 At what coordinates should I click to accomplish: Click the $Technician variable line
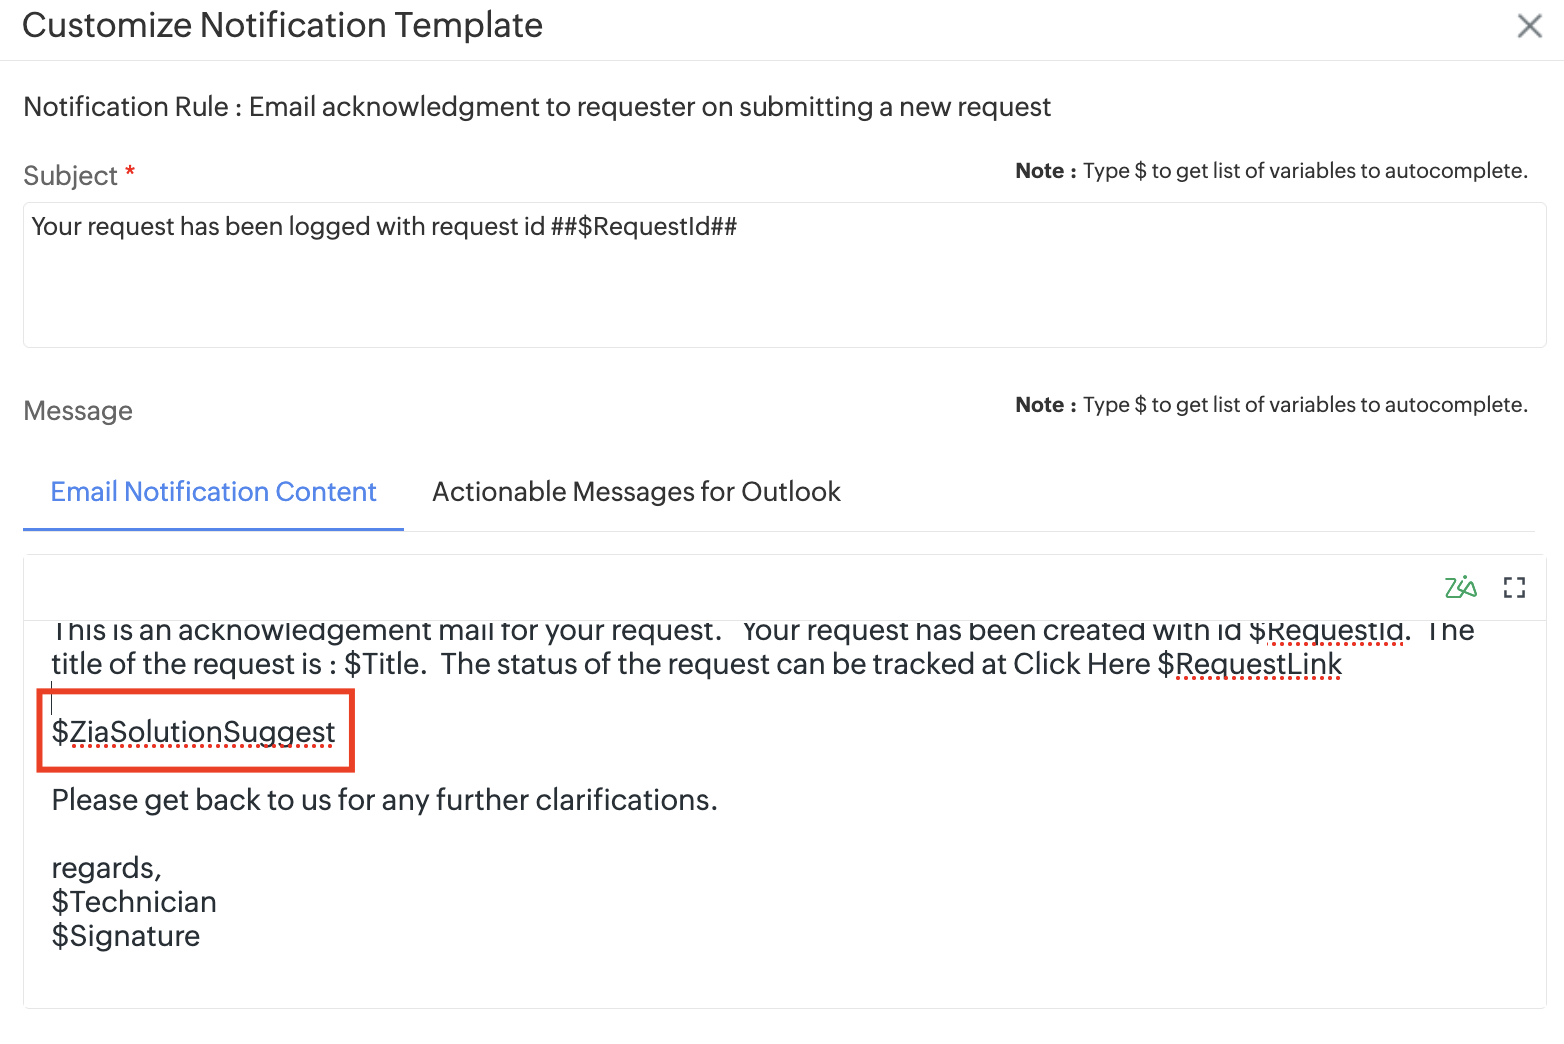(134, 902)
